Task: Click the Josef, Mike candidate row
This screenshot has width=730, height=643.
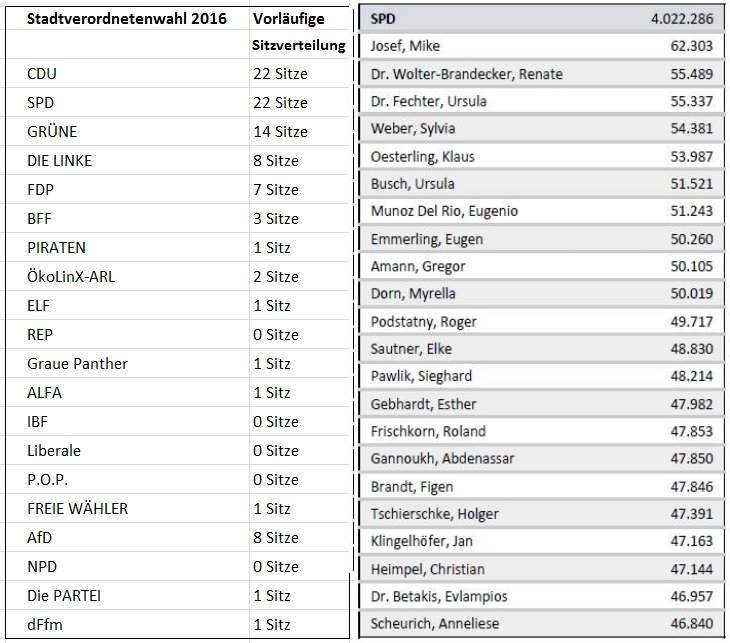Action: (542, 46)
